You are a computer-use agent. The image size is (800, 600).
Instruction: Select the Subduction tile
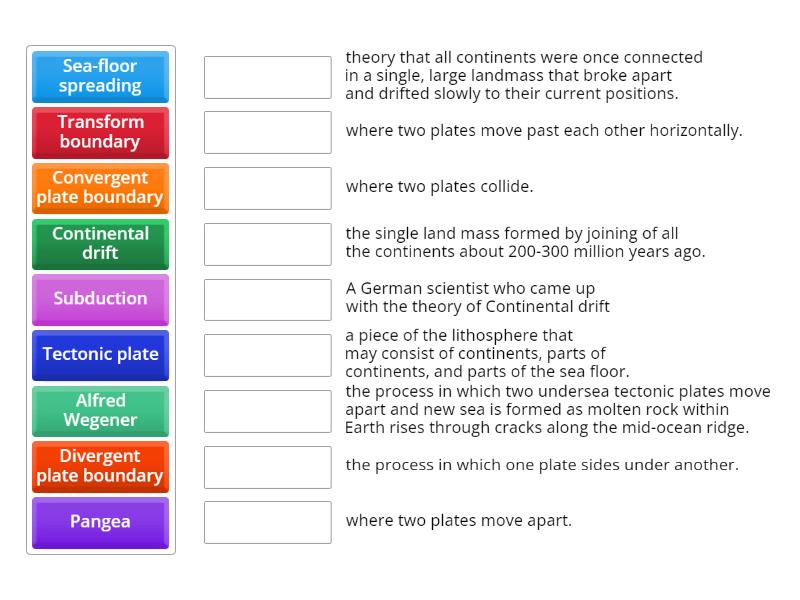click(x=100, y=299)
